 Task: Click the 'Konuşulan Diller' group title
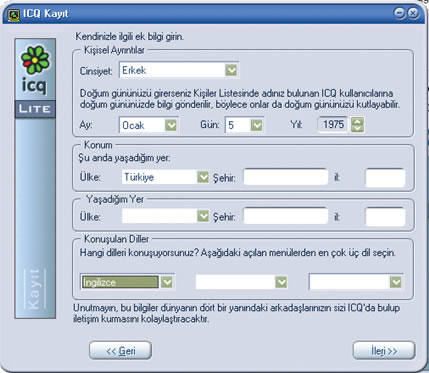tap(116, 239)
